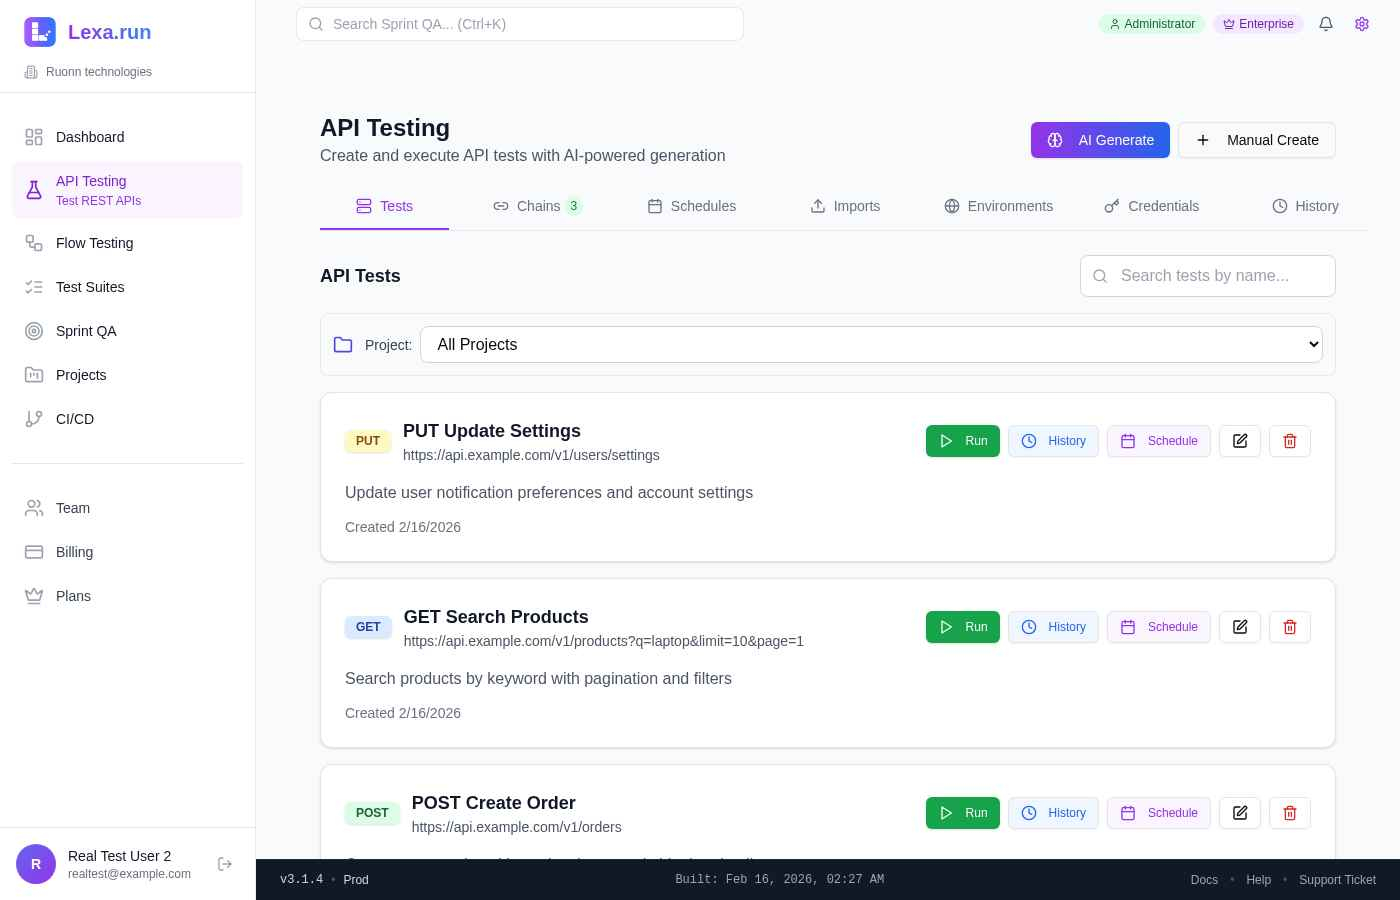
Task: Schedule the GET Search Products test
Action: tap(1159, 627)
